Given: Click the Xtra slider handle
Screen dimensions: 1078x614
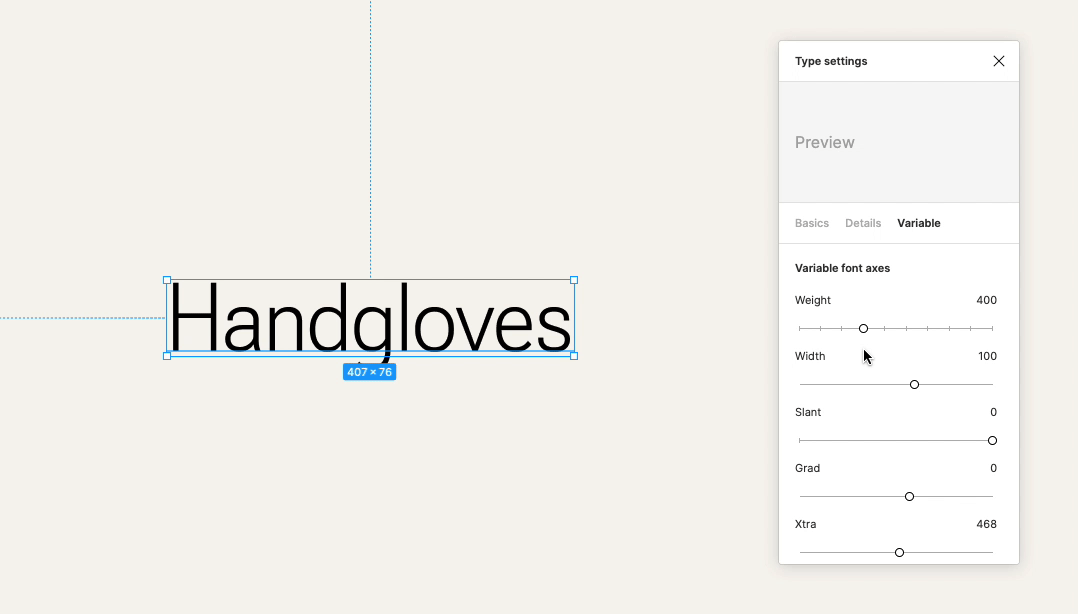Looking at the screenshot, I should (899, 552).
